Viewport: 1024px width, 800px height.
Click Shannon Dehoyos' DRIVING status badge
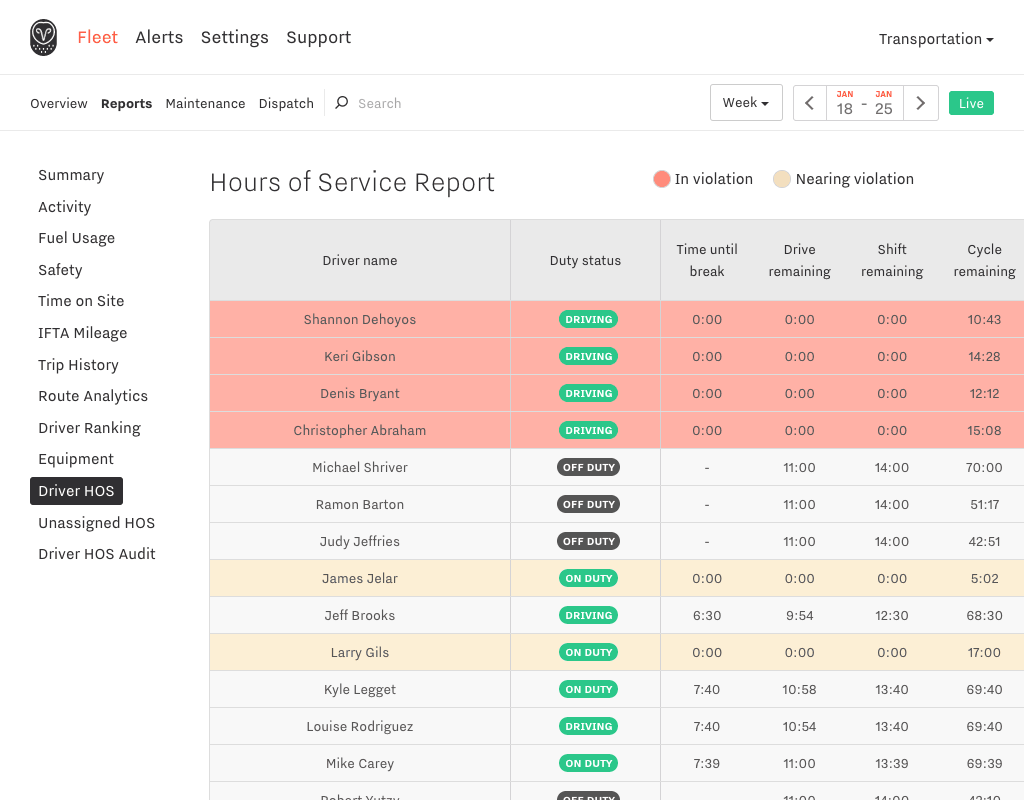click(x=588, y=320)
